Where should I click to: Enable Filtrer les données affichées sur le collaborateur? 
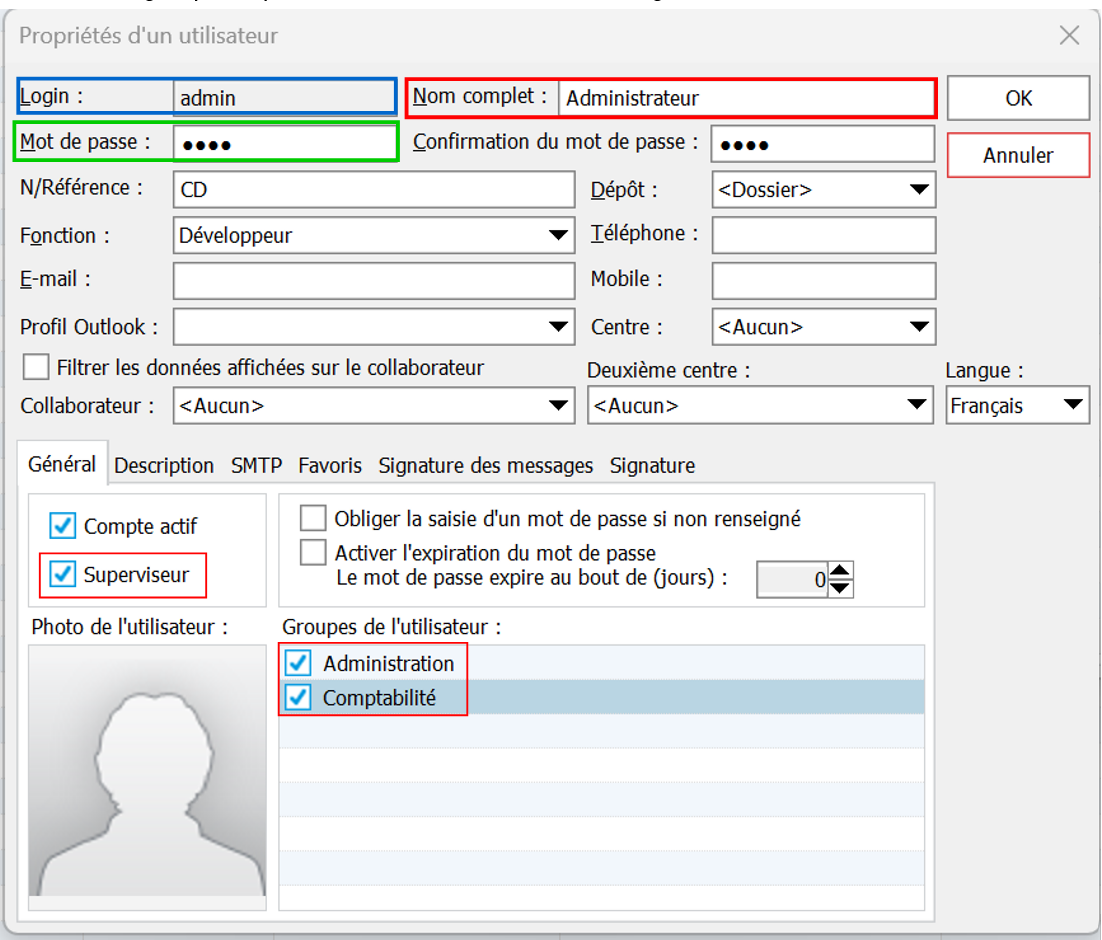[x=36, y=368]
